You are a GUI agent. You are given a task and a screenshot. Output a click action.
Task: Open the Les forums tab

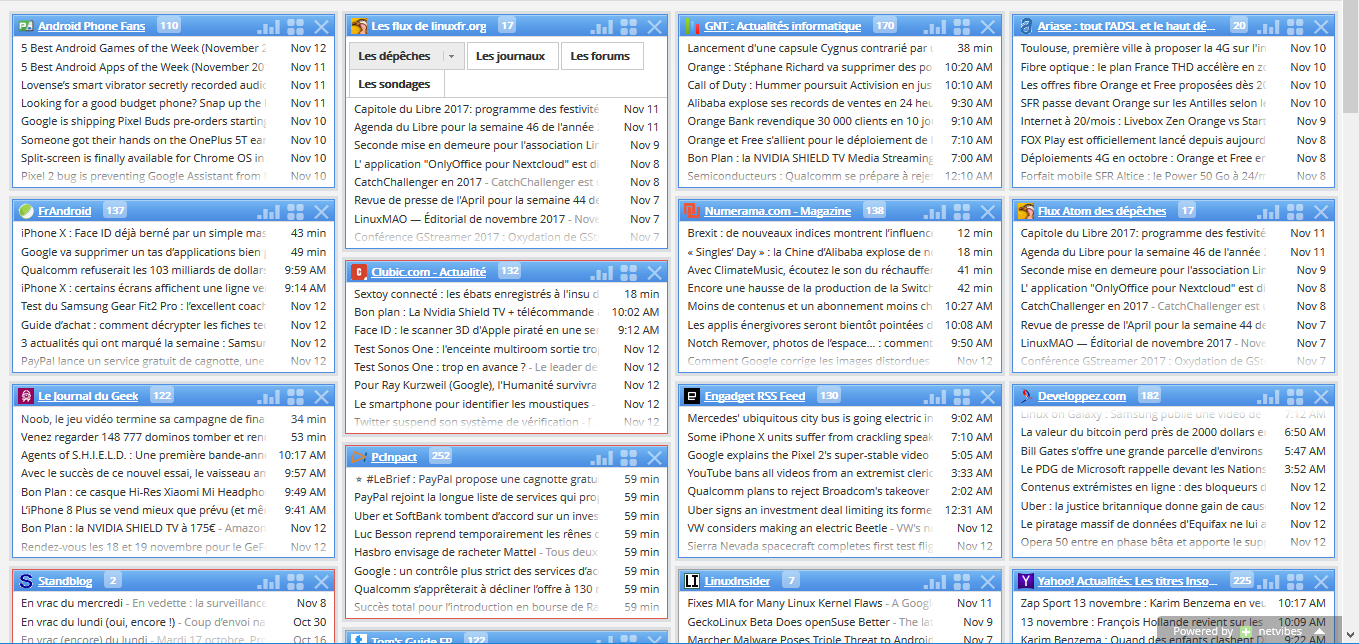(x=600, y=57)
